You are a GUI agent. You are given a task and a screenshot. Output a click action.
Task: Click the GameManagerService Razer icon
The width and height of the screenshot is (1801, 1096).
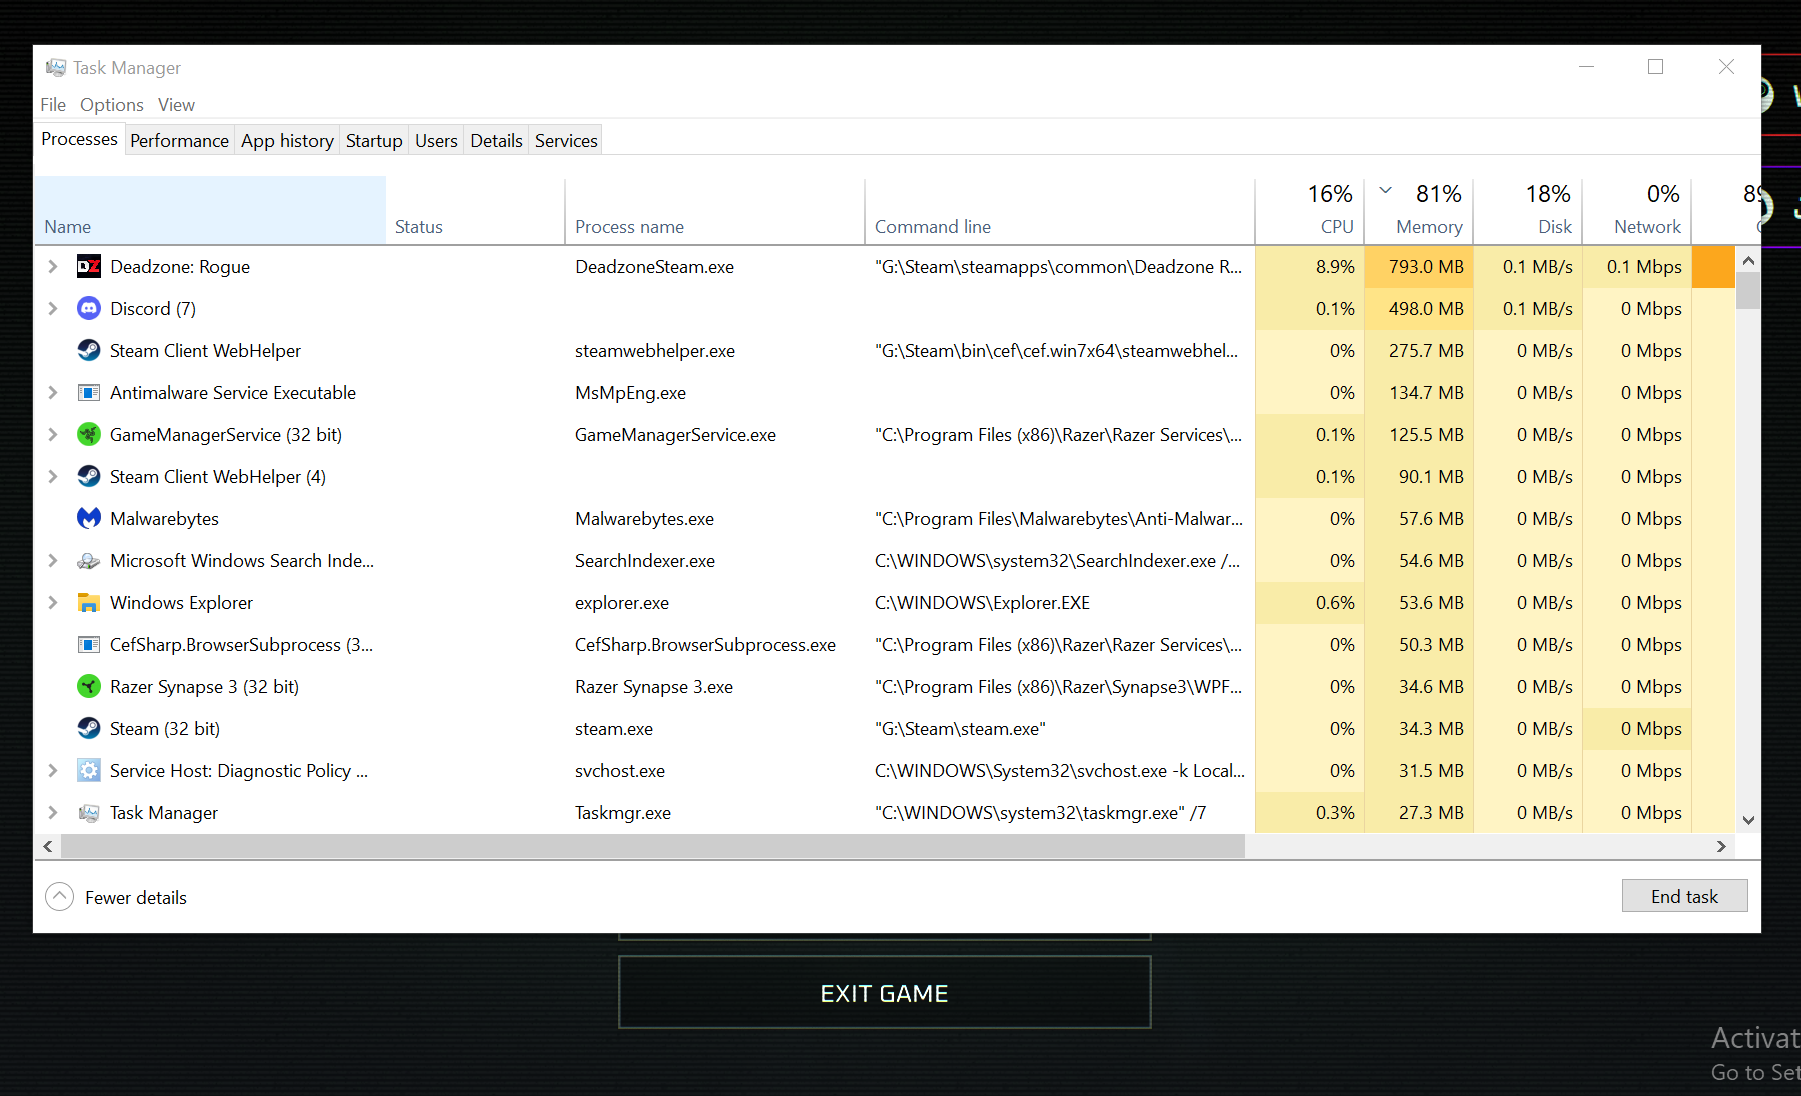coord(89,434)
